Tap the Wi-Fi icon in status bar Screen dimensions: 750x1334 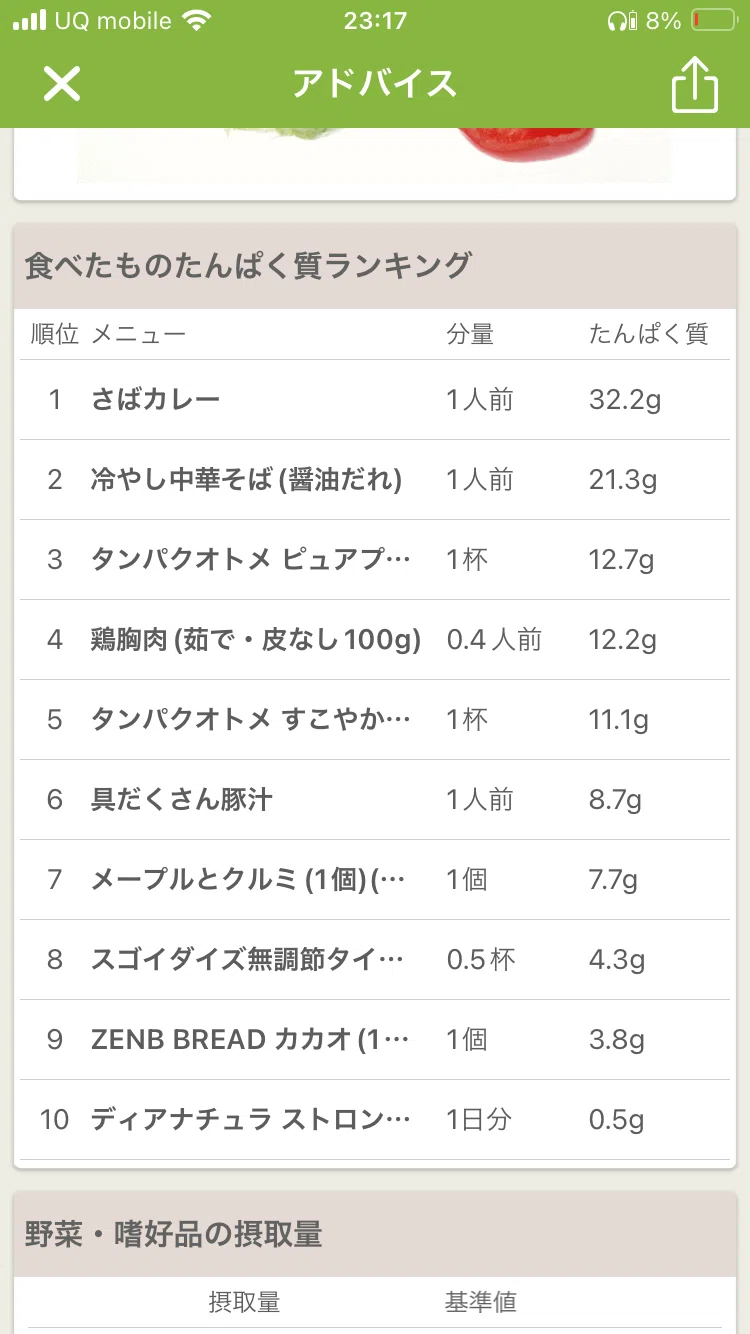[198, 20]
